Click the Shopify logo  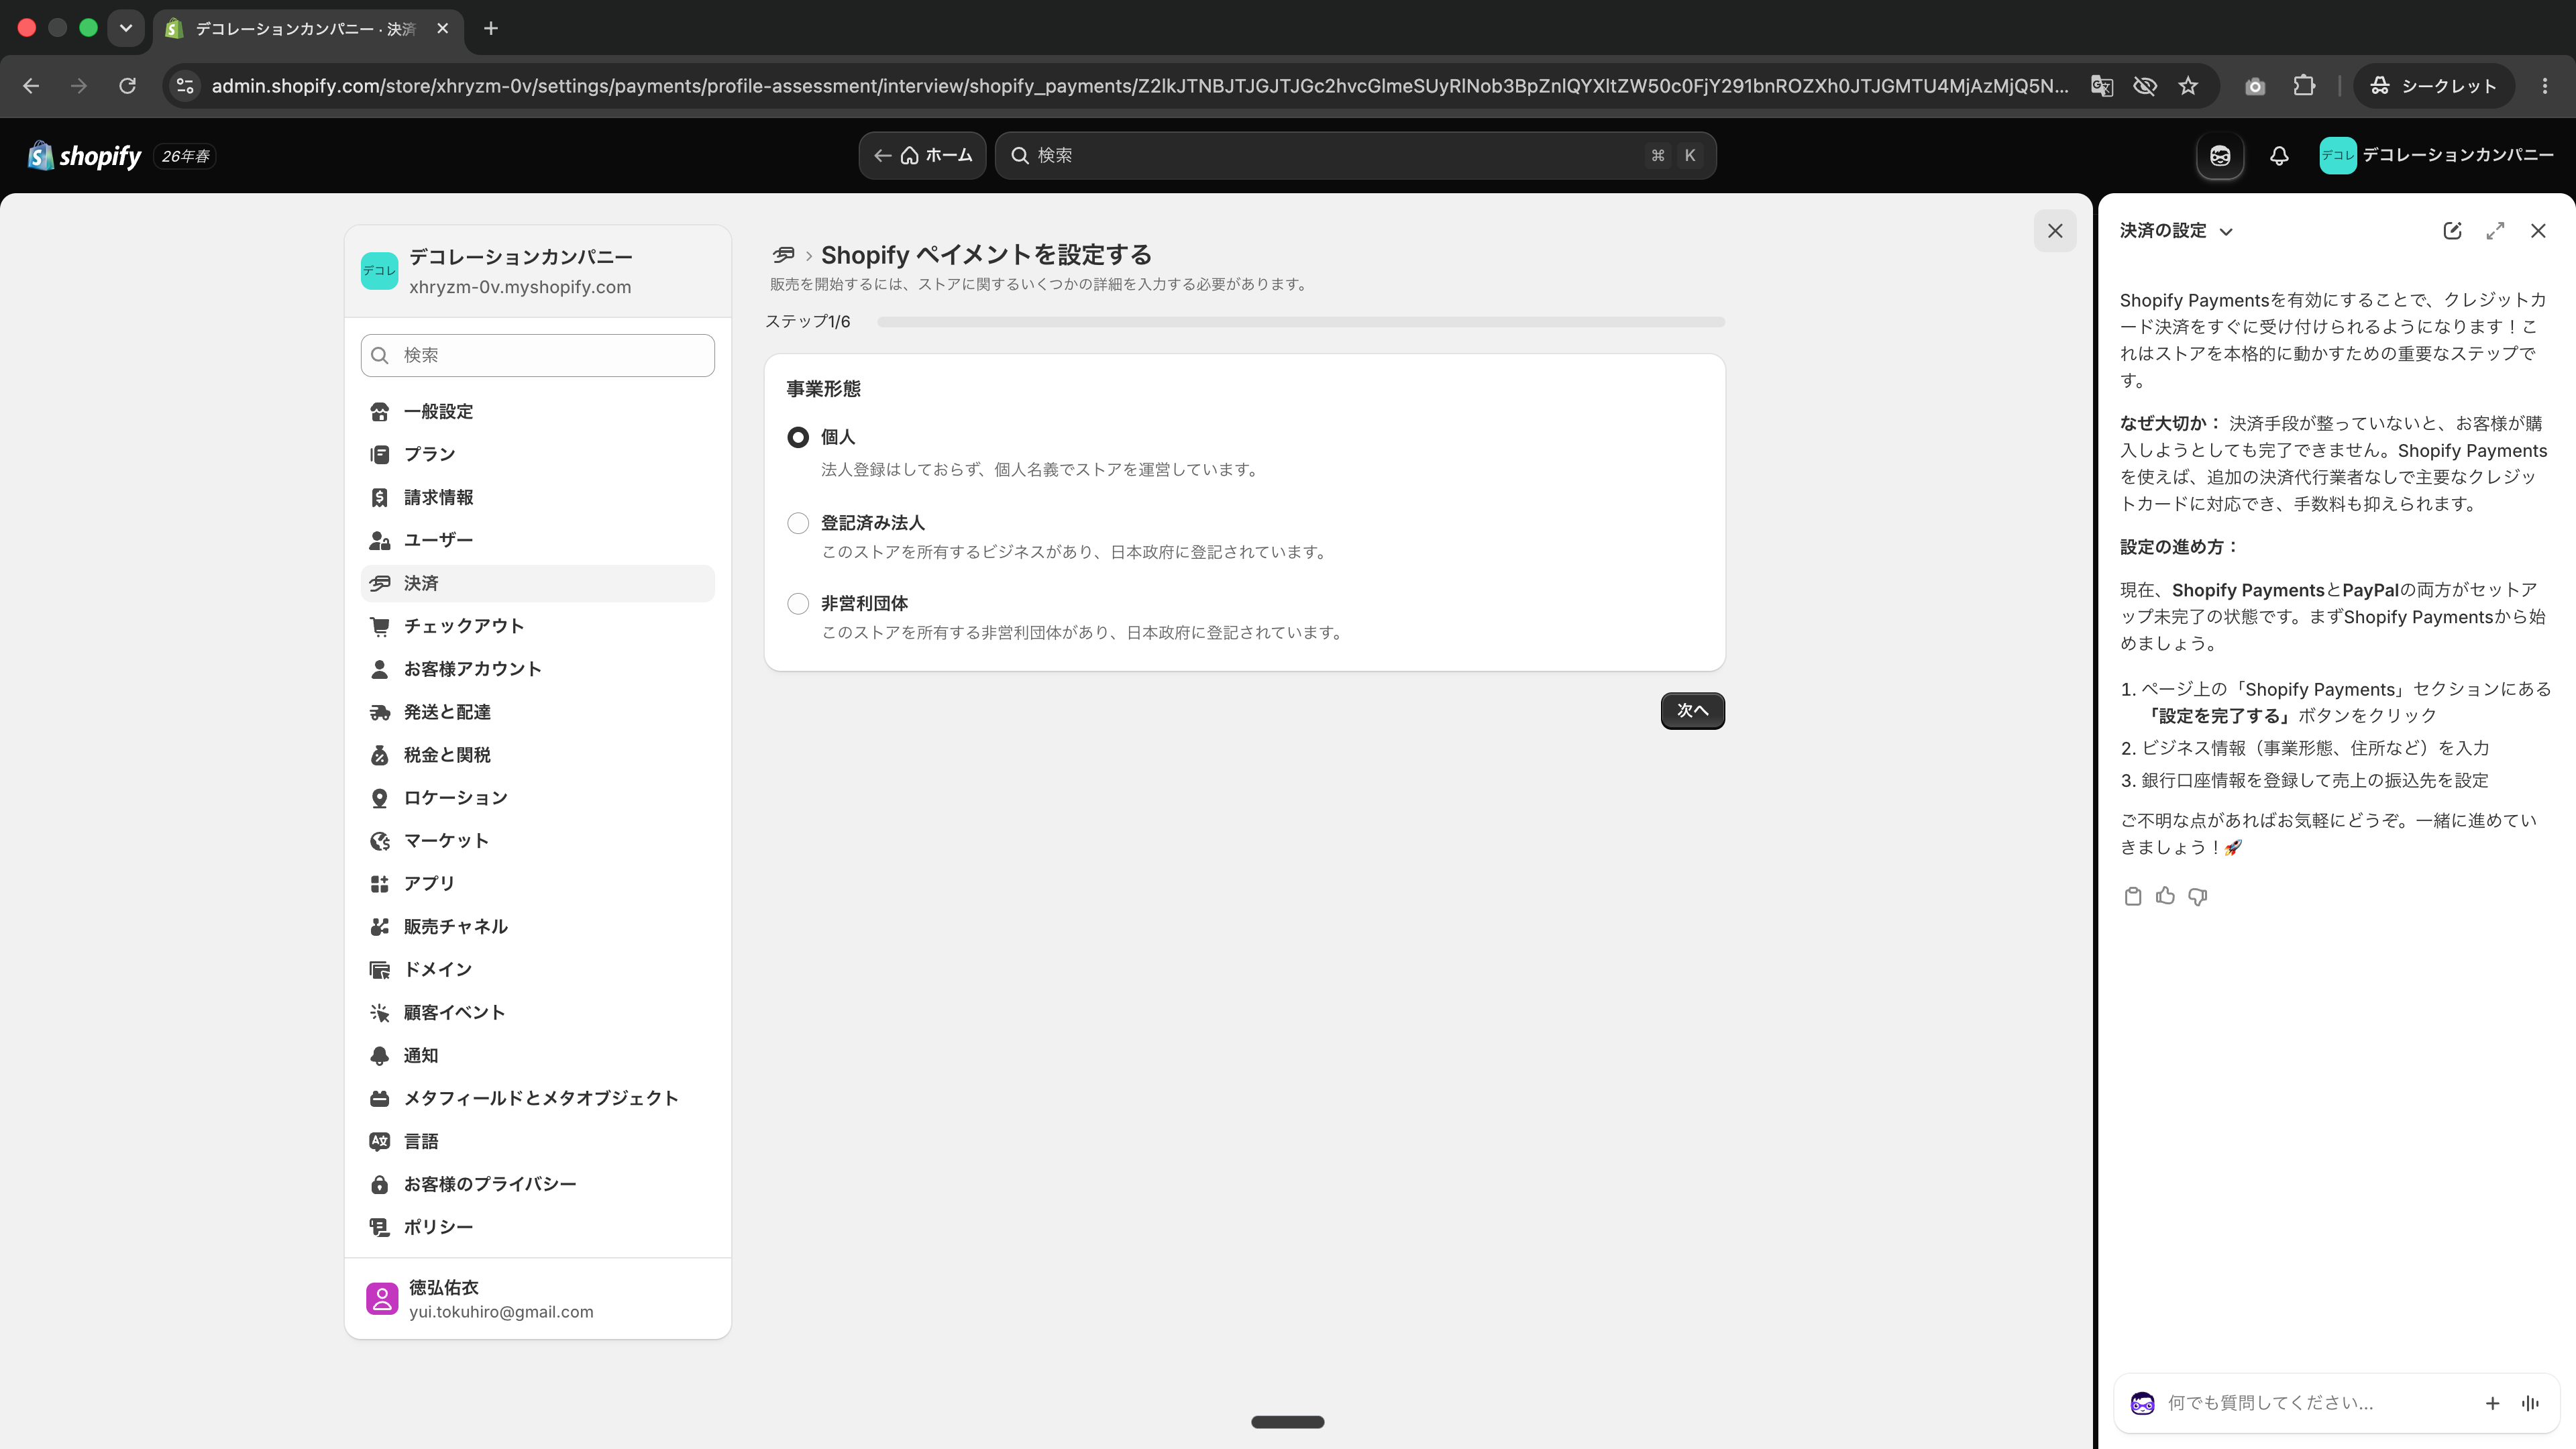[x=85, y=155]
